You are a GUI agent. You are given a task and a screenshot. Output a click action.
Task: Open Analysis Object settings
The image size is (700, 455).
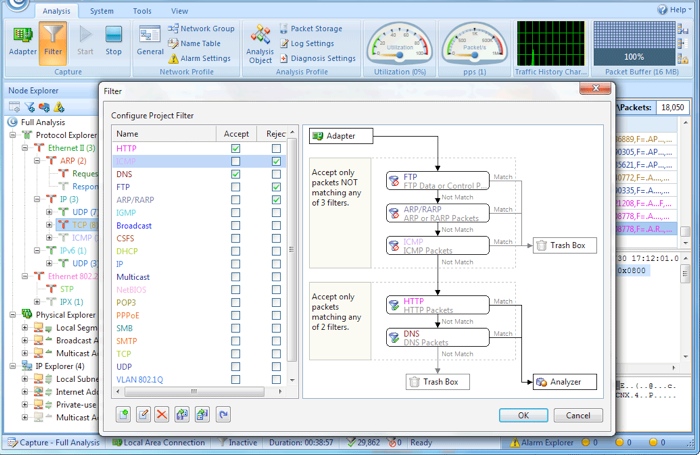point(260,44)
